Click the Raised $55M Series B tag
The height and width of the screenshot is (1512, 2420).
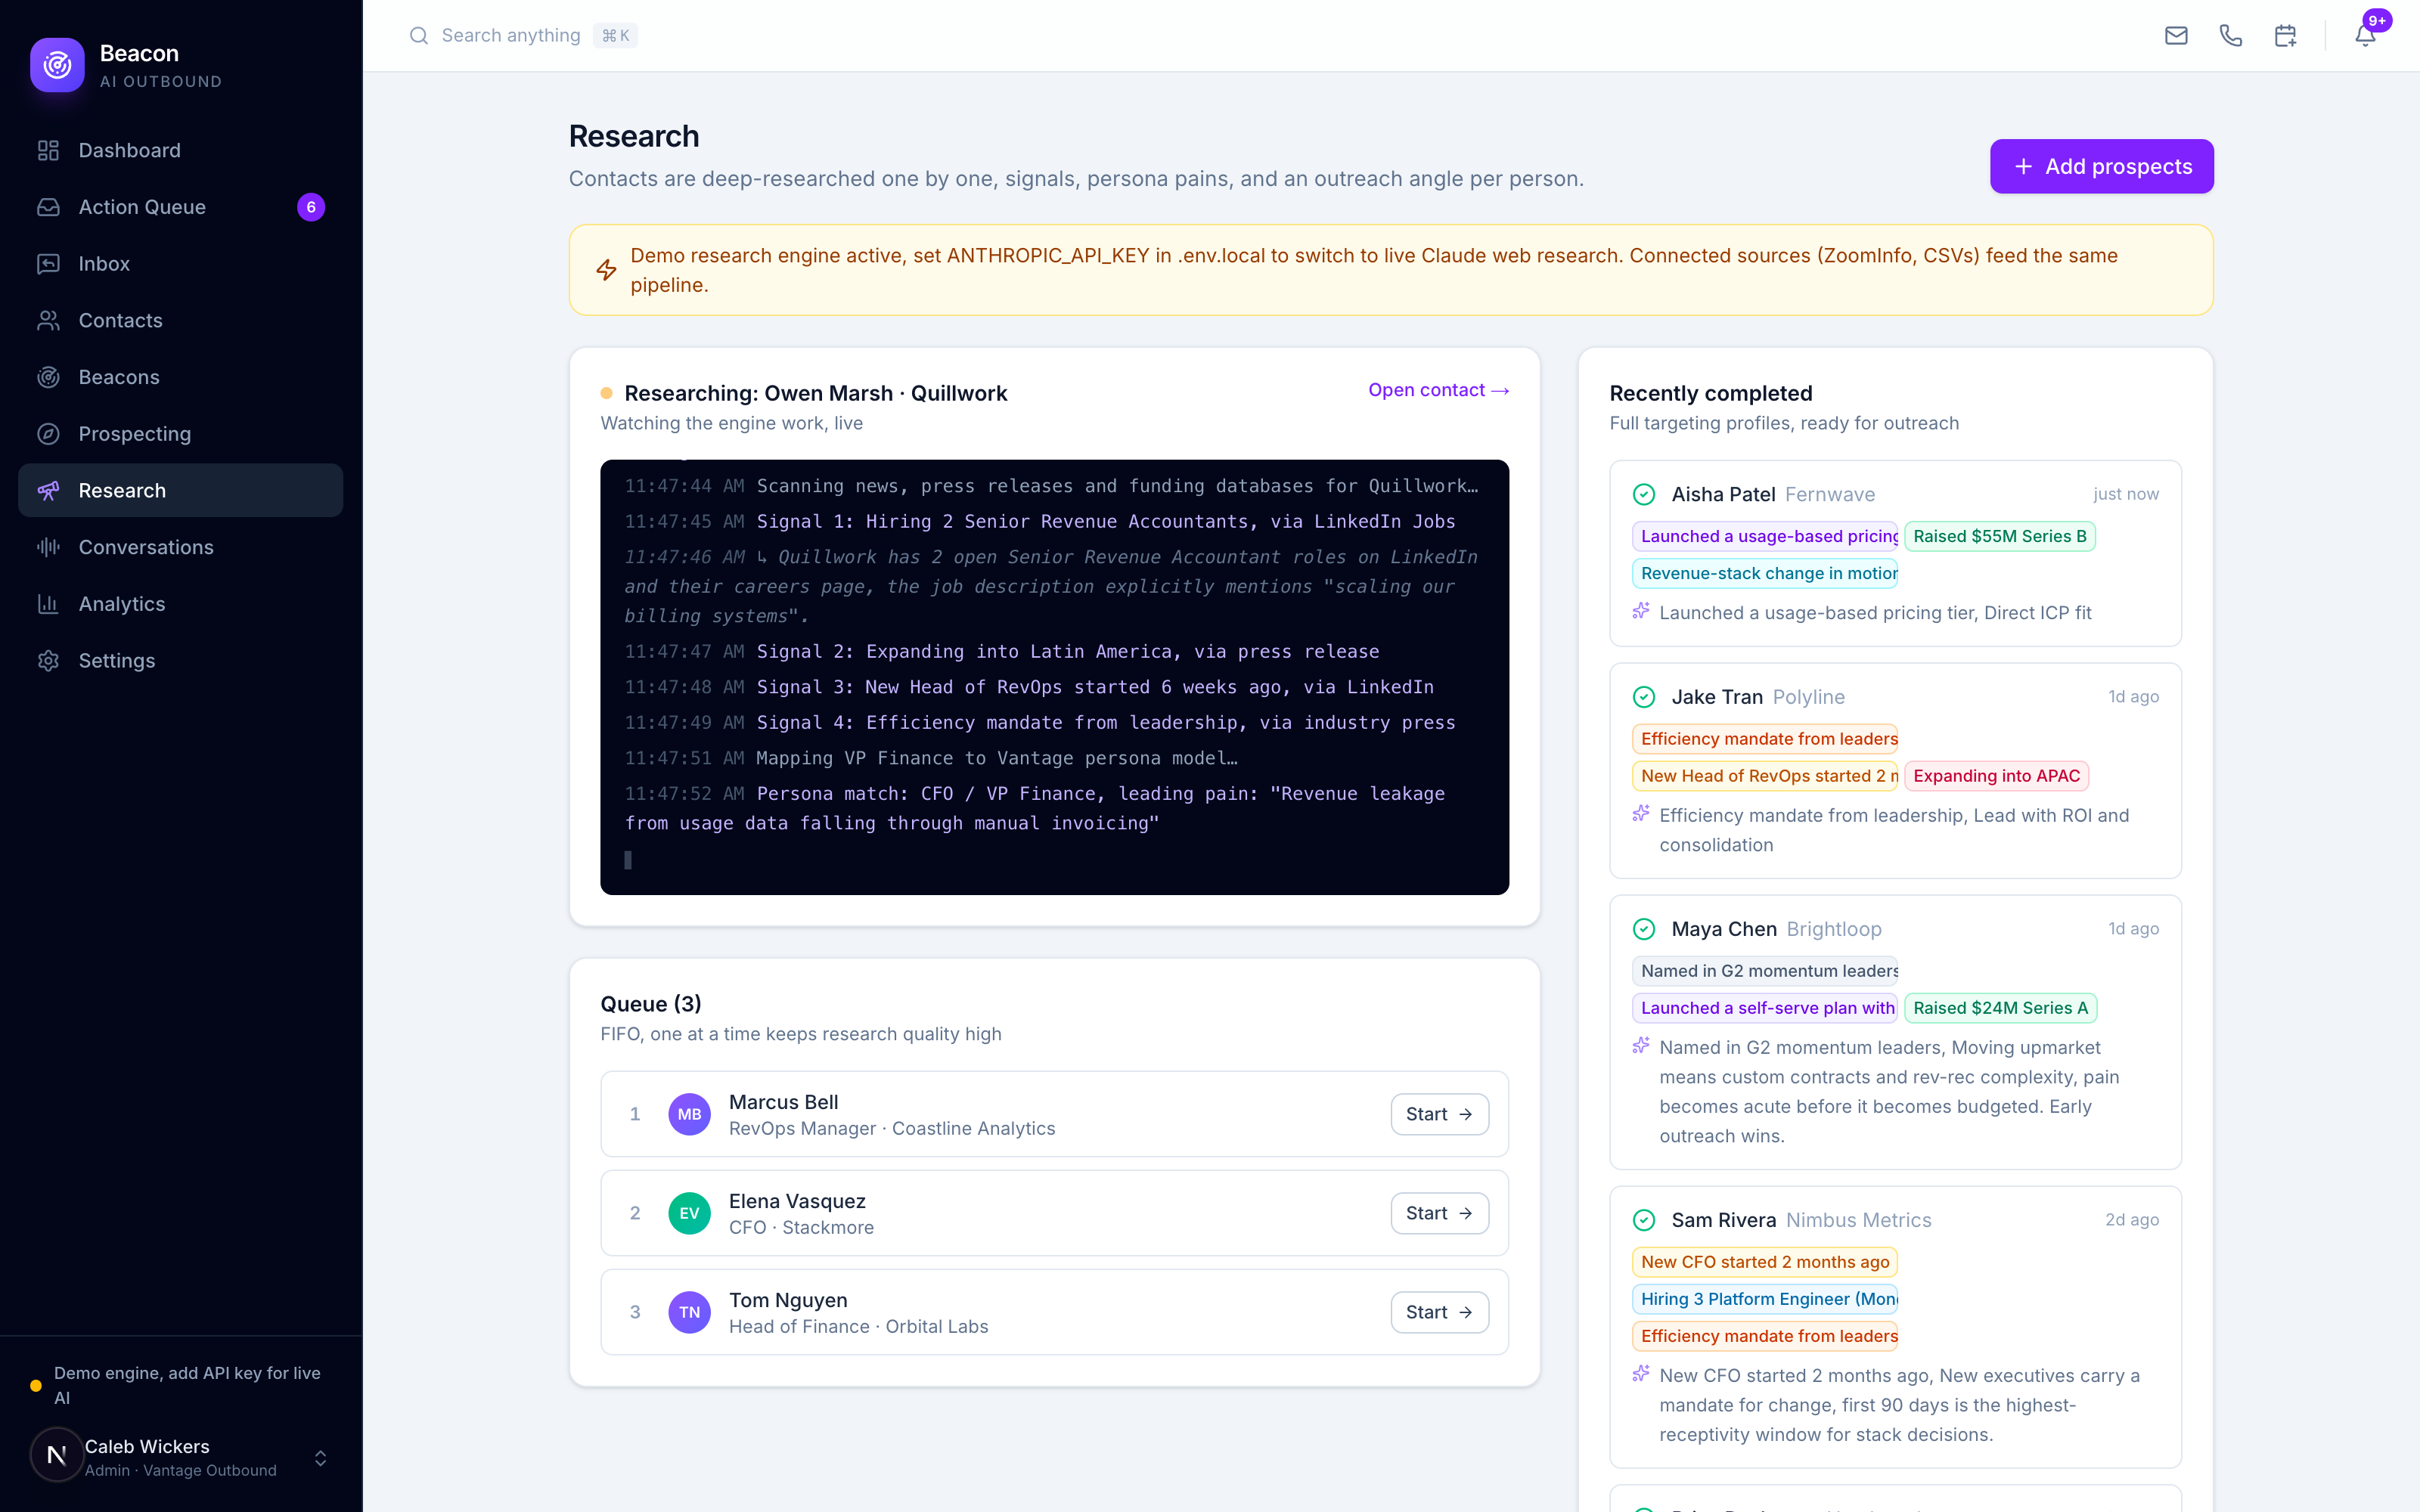tap(2000, 536)
